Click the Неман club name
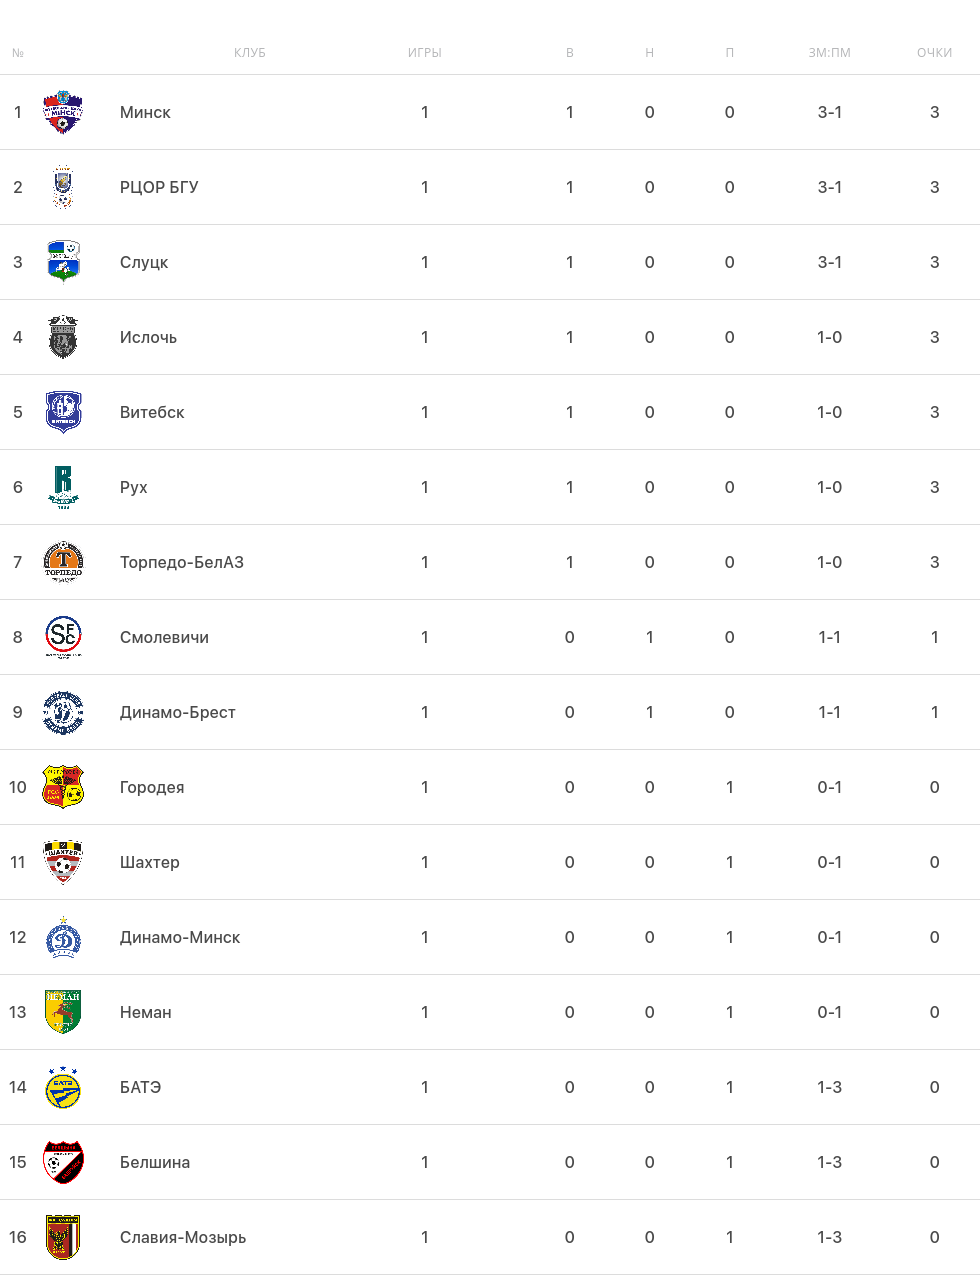980x1281 pixels. click(x=146, y=1012)
